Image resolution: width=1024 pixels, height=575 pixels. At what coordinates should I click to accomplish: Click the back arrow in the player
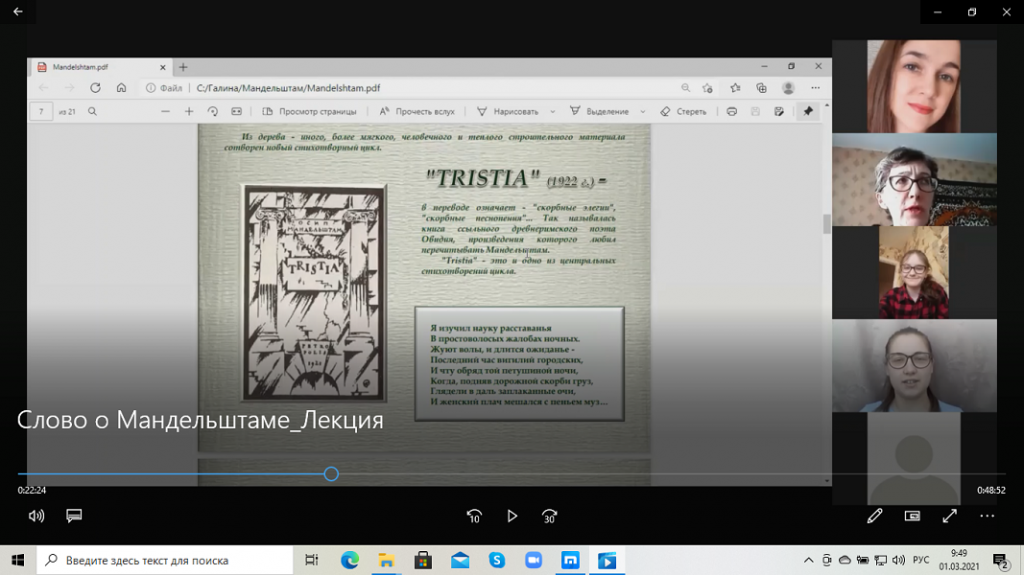pos(18,12)
